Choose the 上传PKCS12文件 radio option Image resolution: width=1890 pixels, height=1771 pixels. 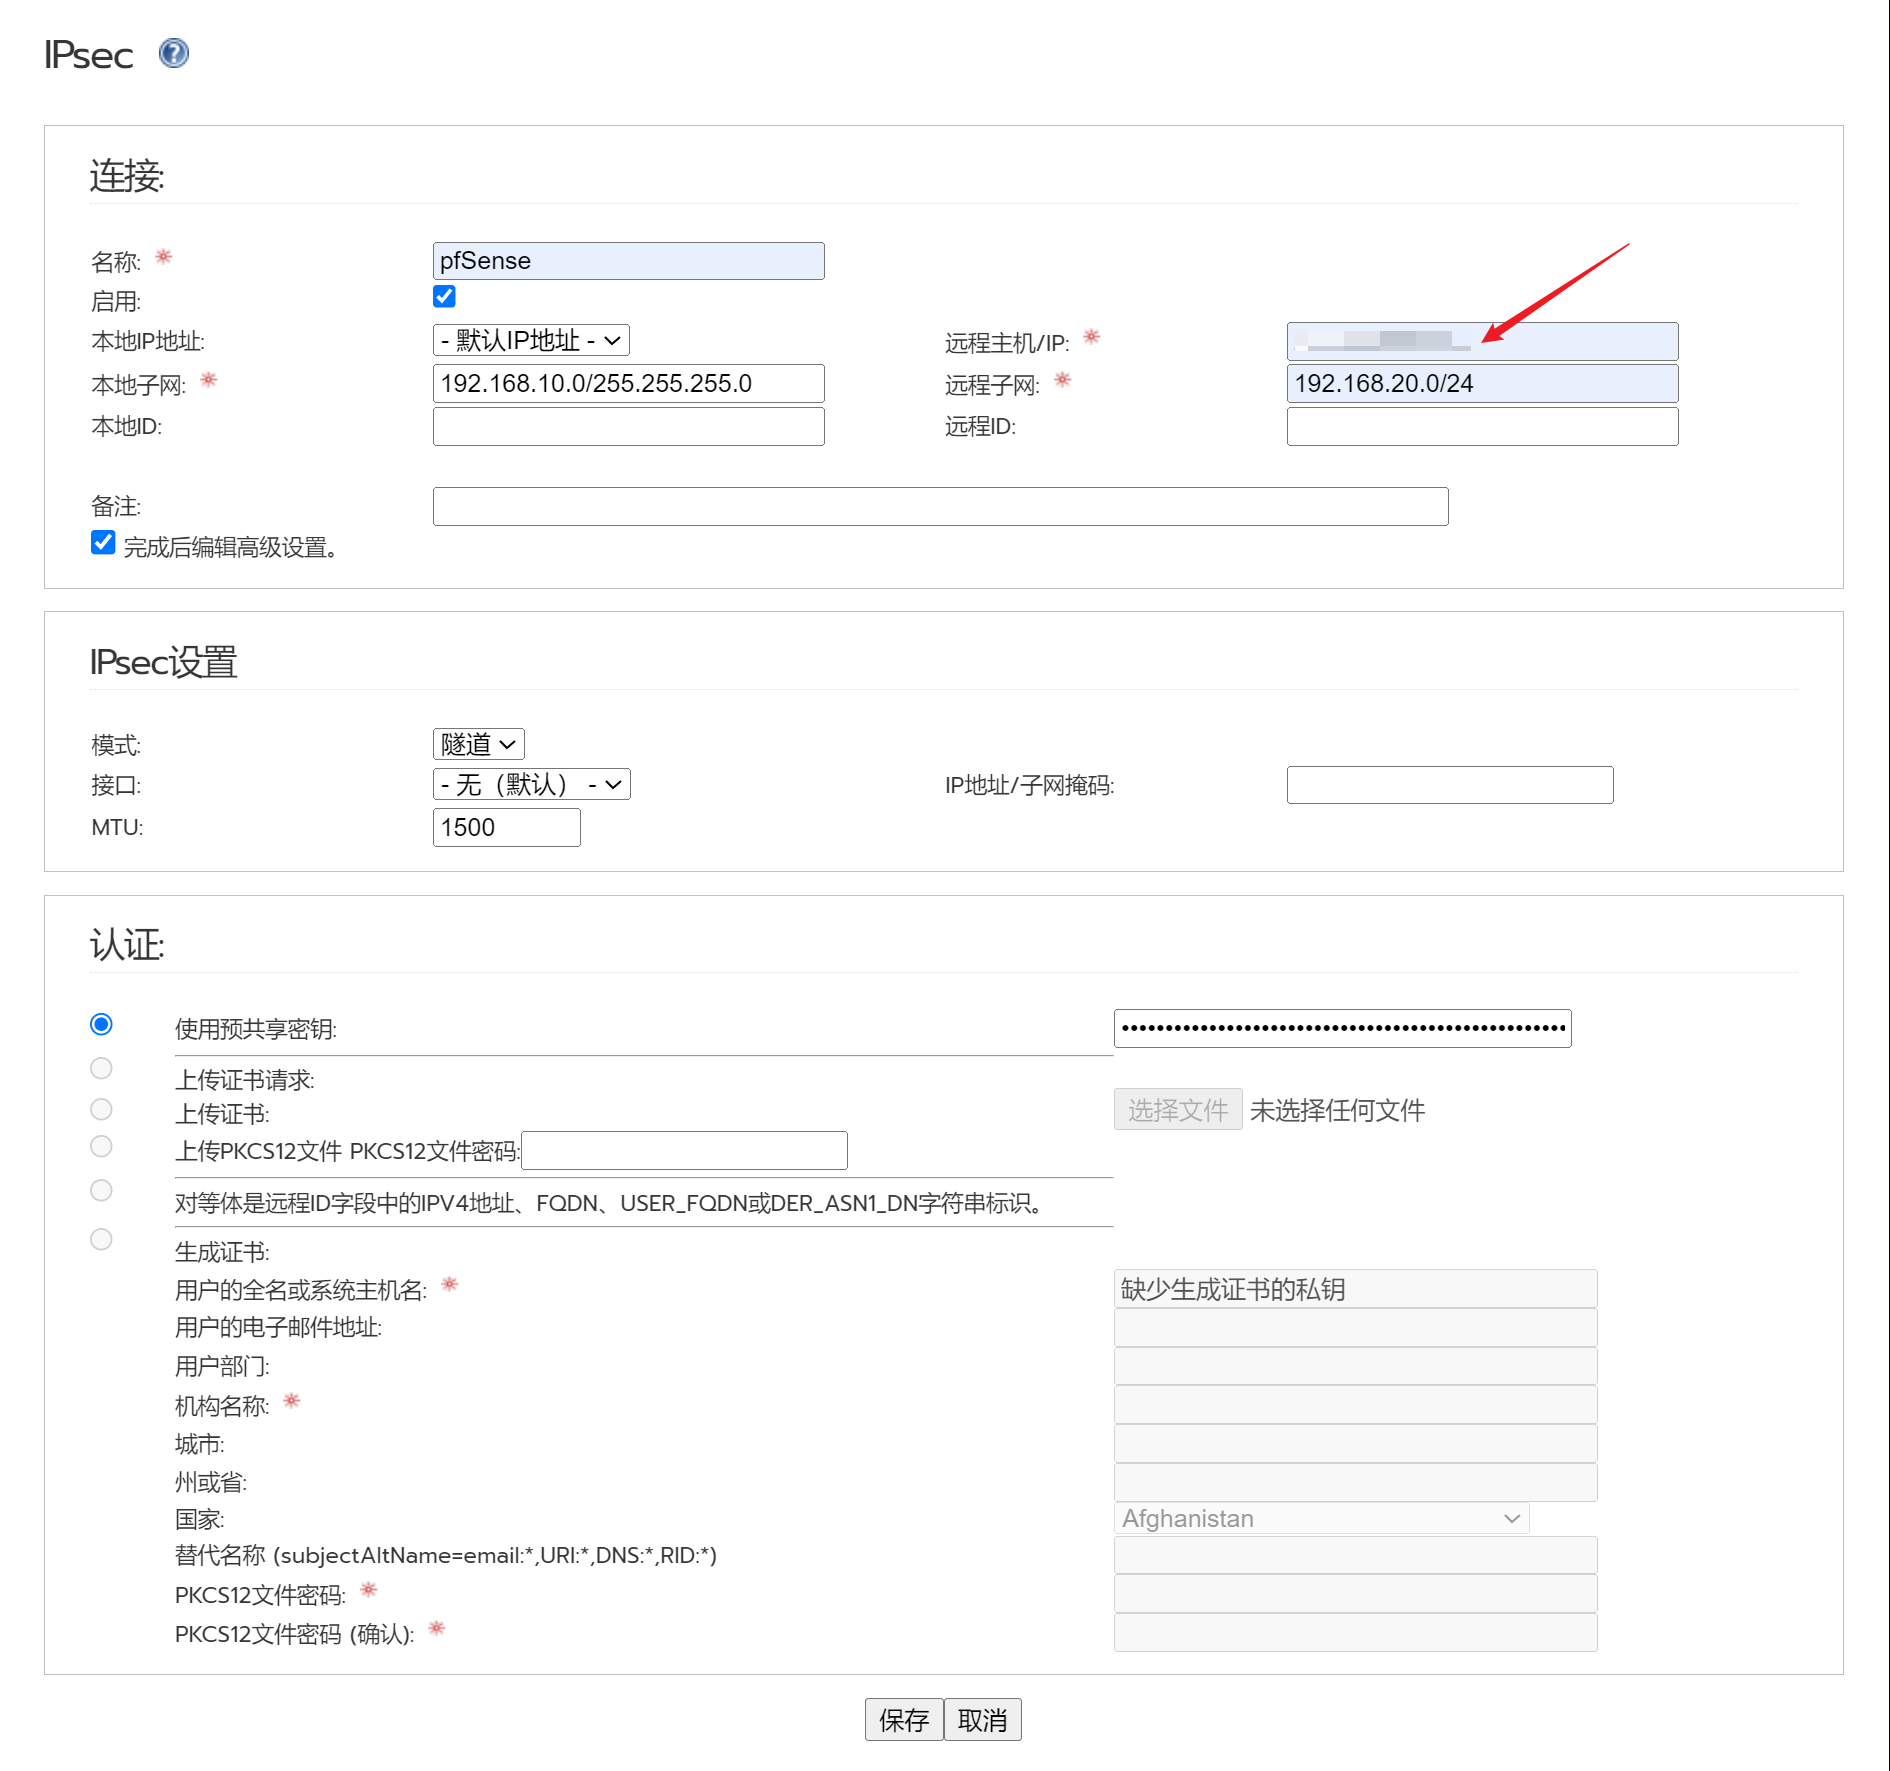pyautogui.click(x=101, y=1146)
